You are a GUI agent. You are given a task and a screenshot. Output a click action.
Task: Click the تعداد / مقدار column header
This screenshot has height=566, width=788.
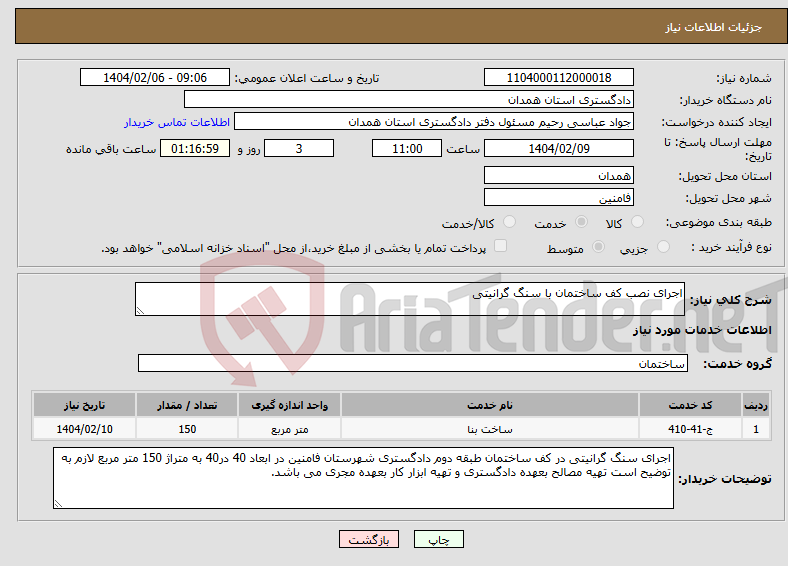[x=187, y=405]
